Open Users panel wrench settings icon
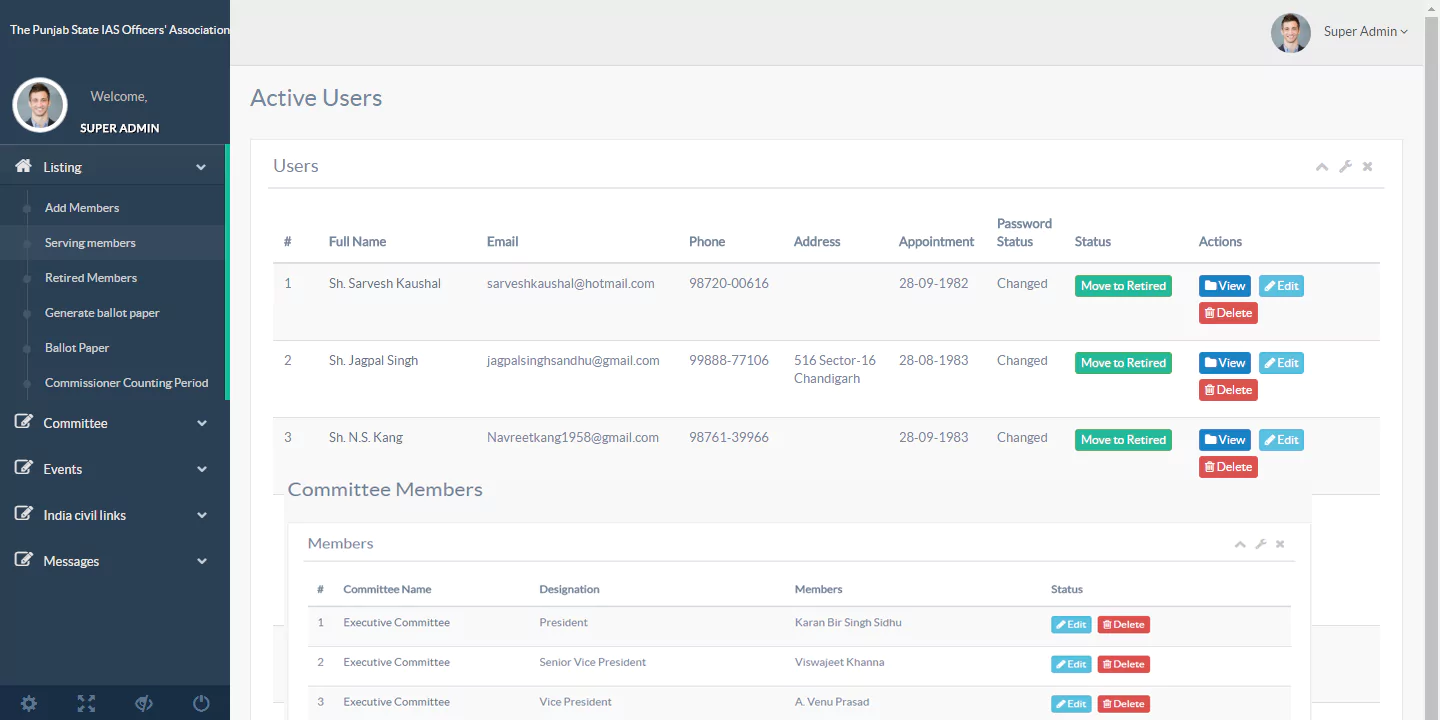Viewport: 1440px width, 720px height. (x=1345, y=167)
